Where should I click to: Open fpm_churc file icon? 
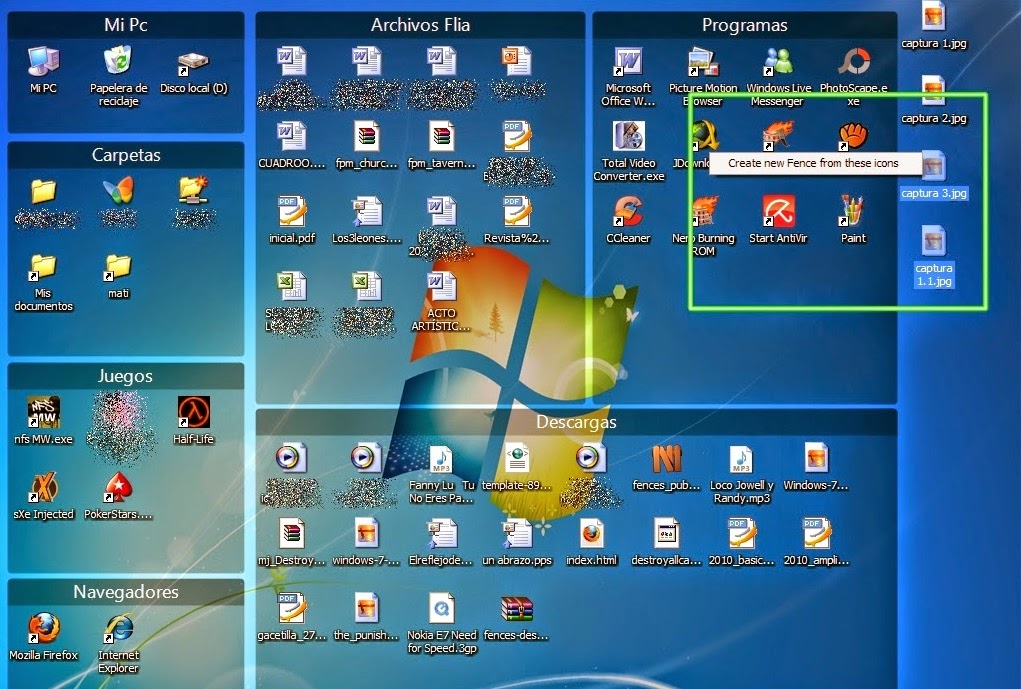pyautogui.click(x=367, y=137)
